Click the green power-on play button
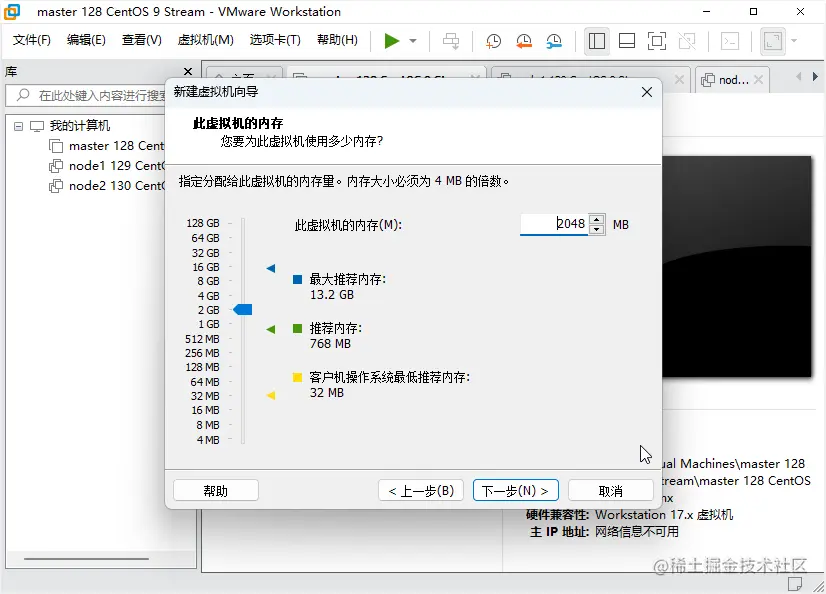 391,41
